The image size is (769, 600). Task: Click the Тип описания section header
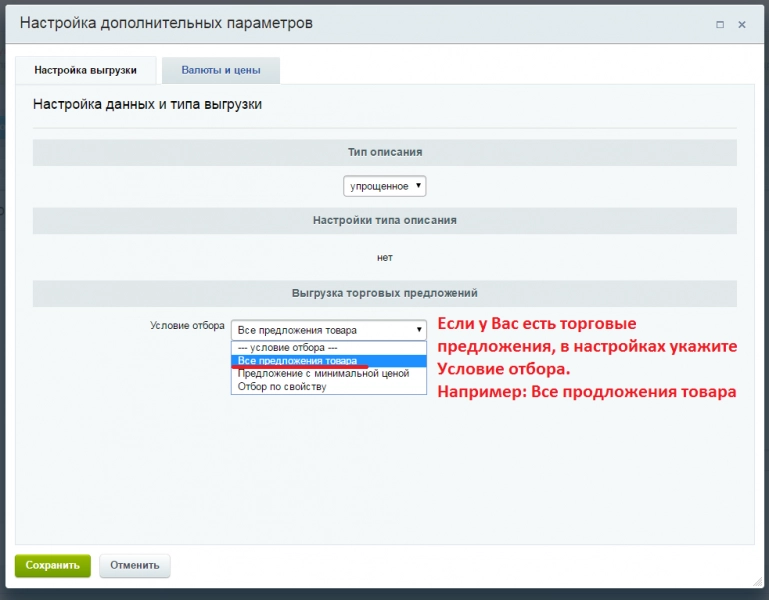(x=384, y=152)
